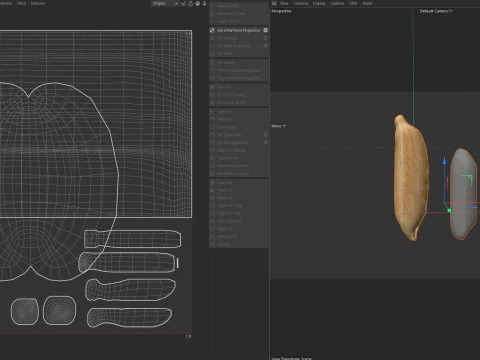Open the viewport Options menu
This screenshot has width=480, height=360.
coord(337,3)
